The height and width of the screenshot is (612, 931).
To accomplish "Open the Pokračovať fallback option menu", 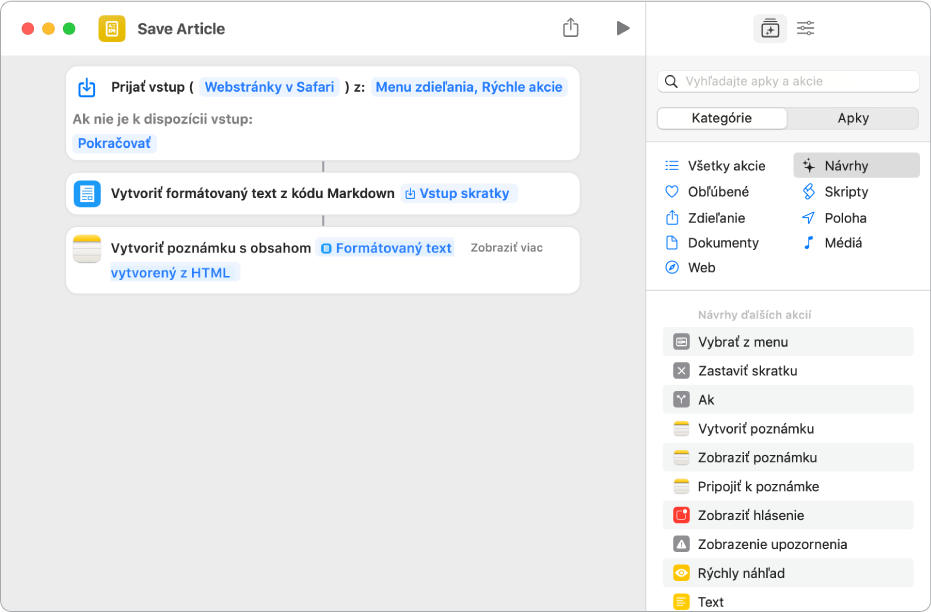I will (x=115, y=143).
